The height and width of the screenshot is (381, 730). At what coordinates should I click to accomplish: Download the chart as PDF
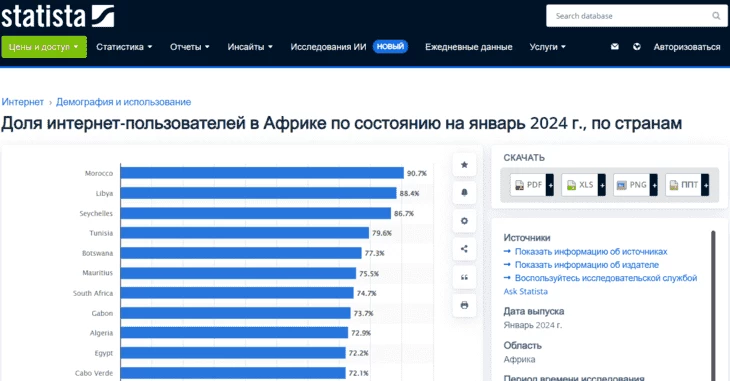[x=532, y=185]
